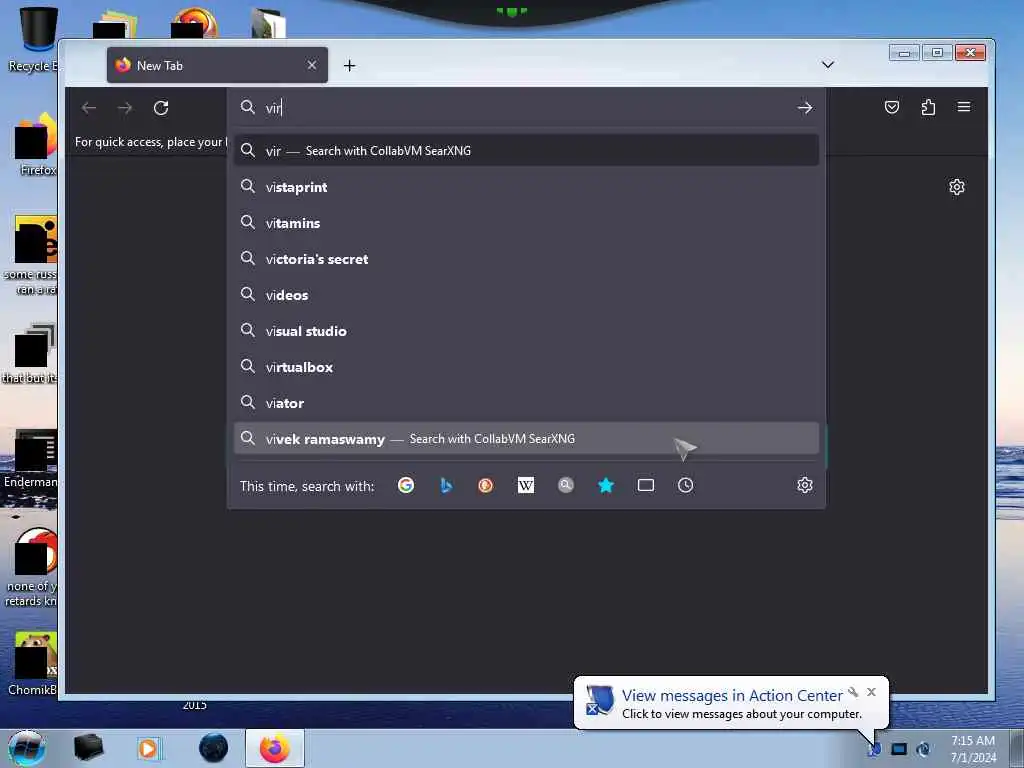This screenshot has width=1024, height=768.
Task: Open balloon notification wrench settings
Action: (x=853, y=692)
